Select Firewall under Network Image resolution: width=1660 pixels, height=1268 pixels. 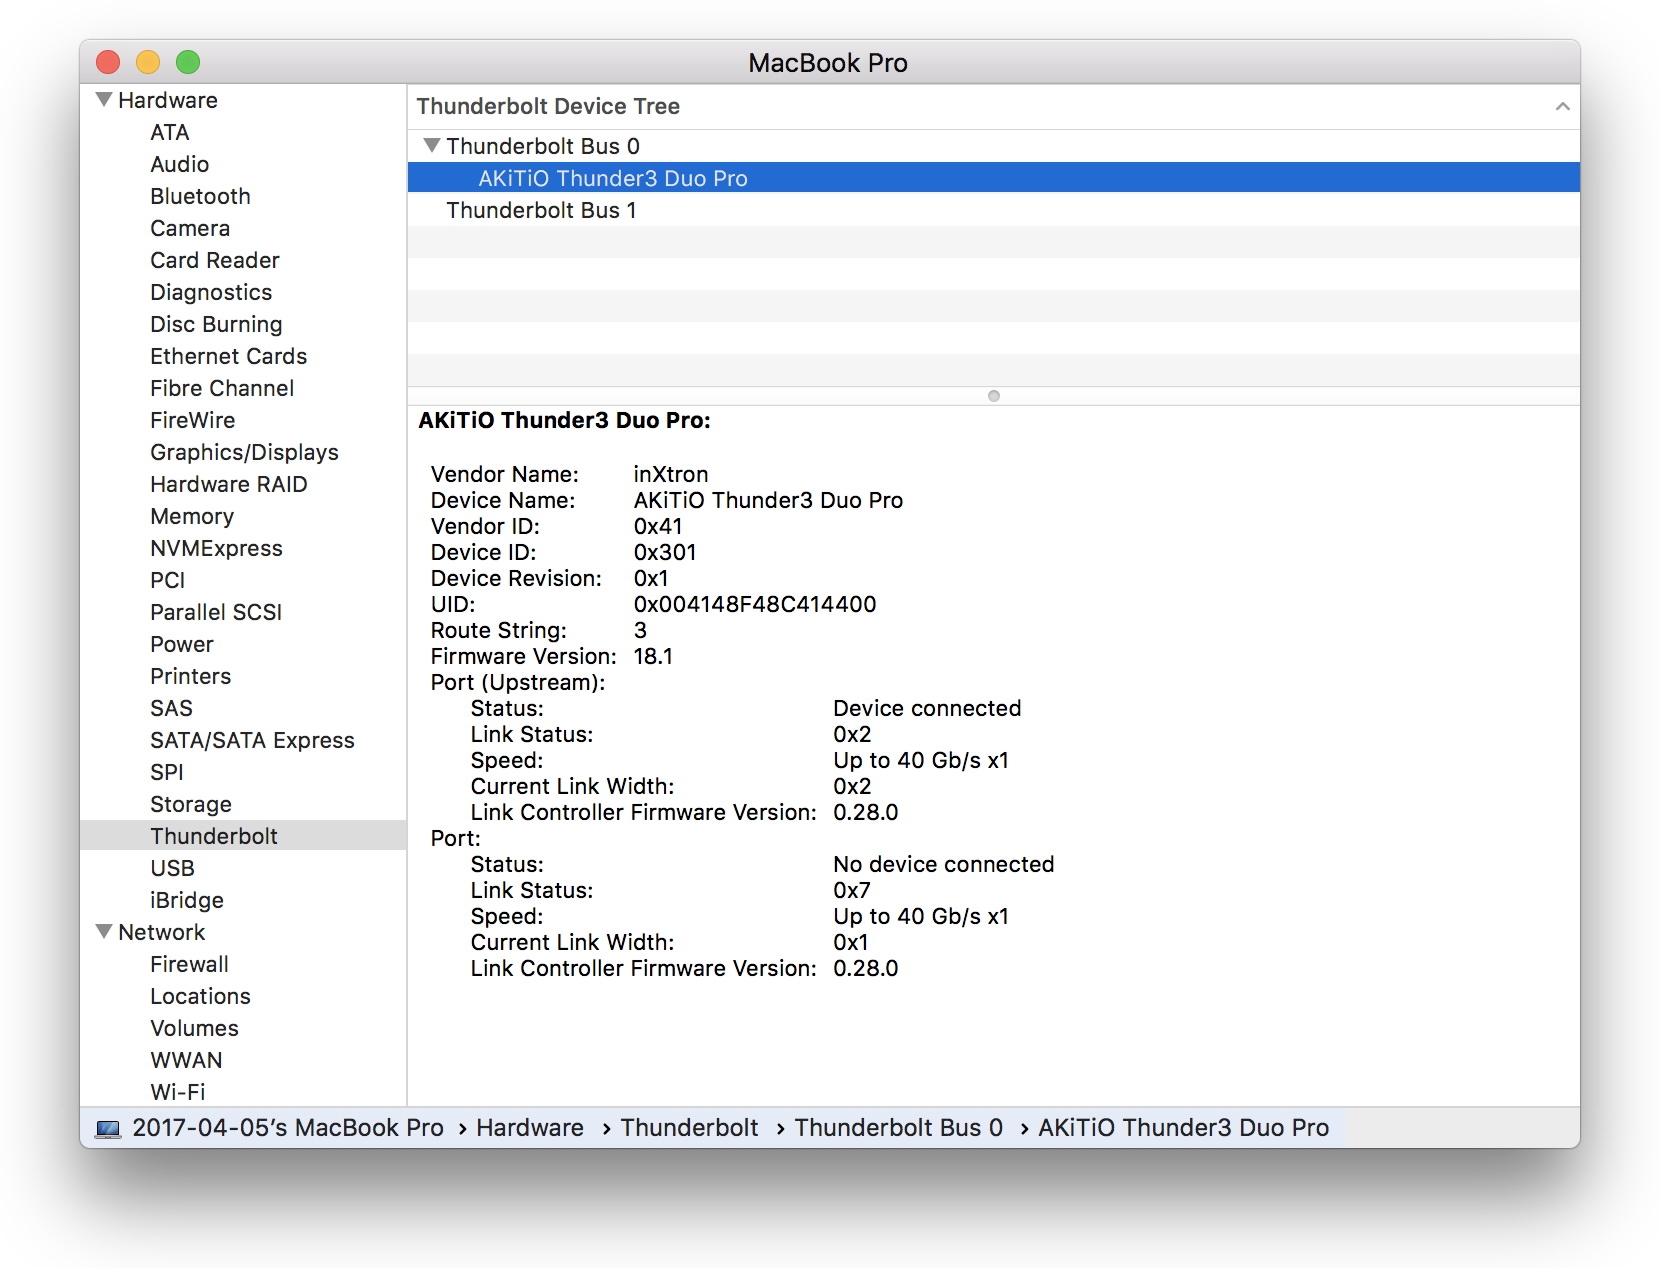tap(190, 964)
